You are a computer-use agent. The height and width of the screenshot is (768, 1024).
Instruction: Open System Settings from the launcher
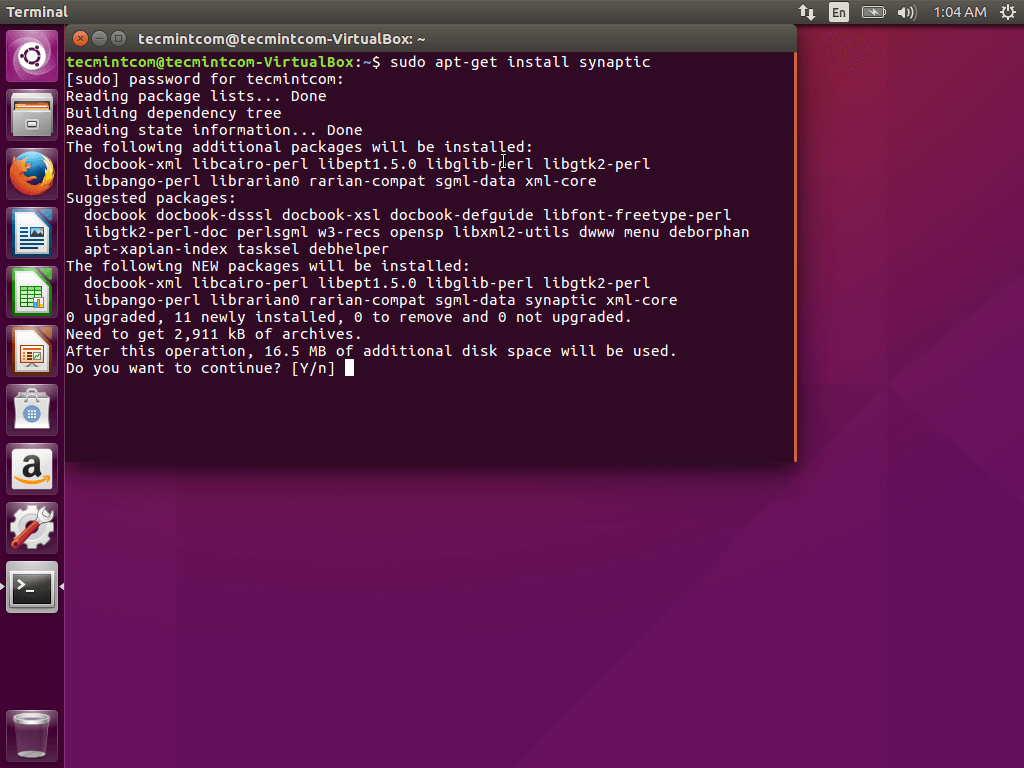click(x=30, y=527)
